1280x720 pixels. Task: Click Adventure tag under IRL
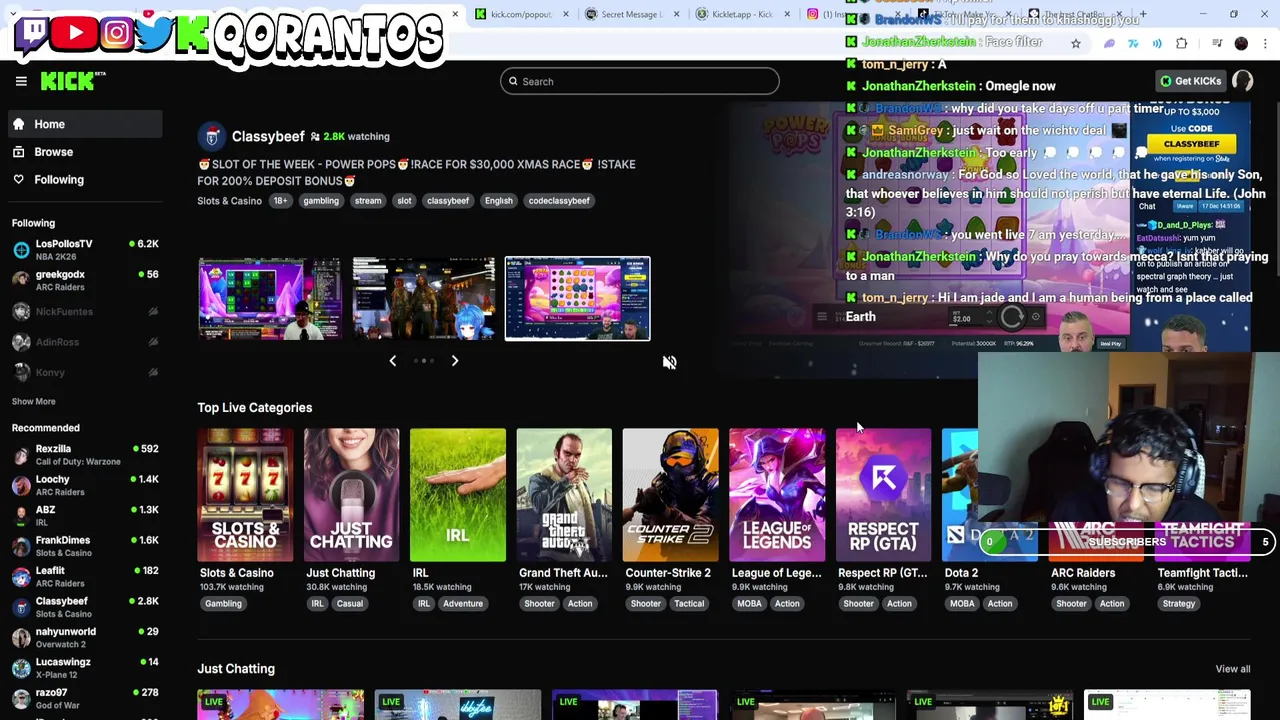(462, 604)
